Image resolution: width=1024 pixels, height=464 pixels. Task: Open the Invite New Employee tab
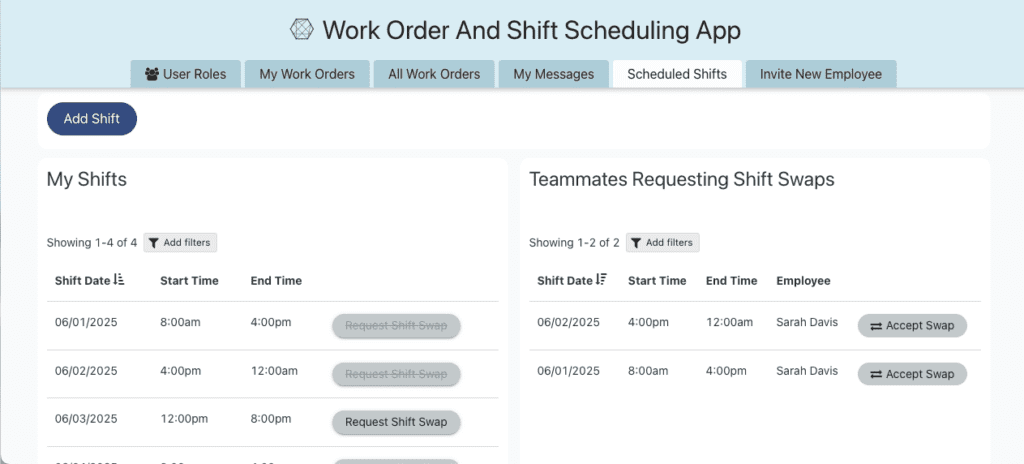click(820, 74)
